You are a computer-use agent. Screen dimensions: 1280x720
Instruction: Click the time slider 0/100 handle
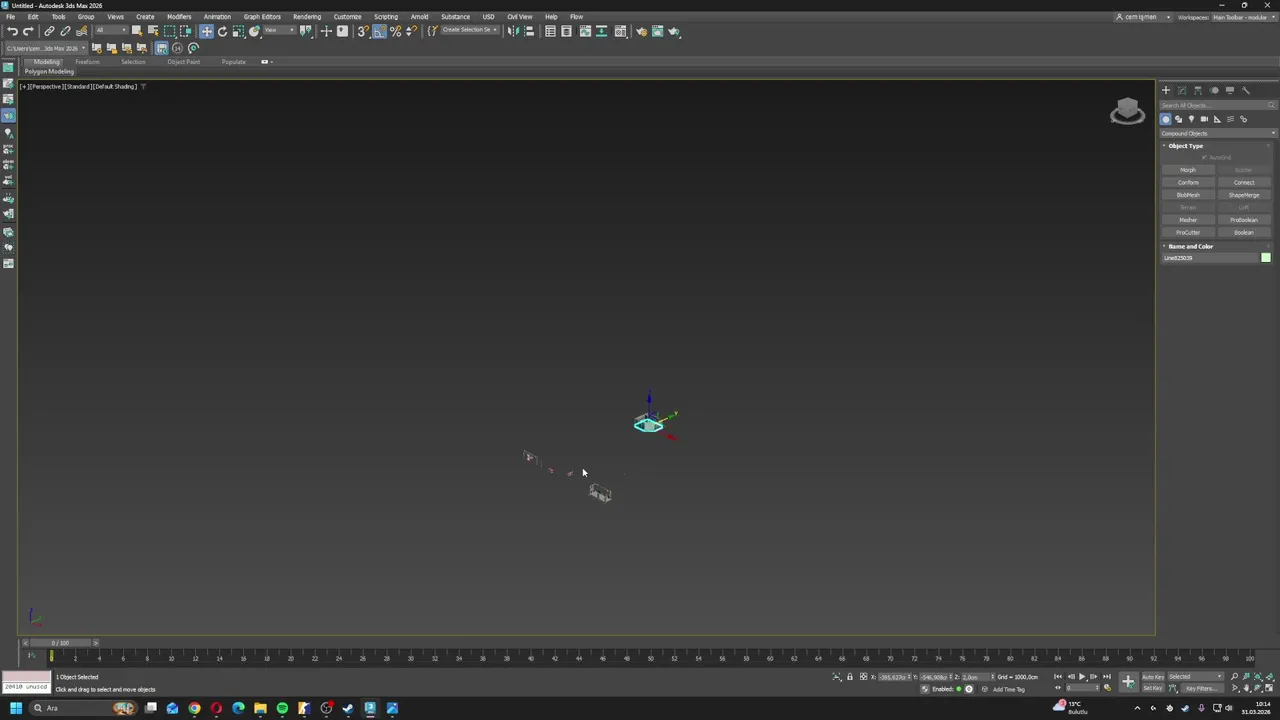tap(60, 643)
